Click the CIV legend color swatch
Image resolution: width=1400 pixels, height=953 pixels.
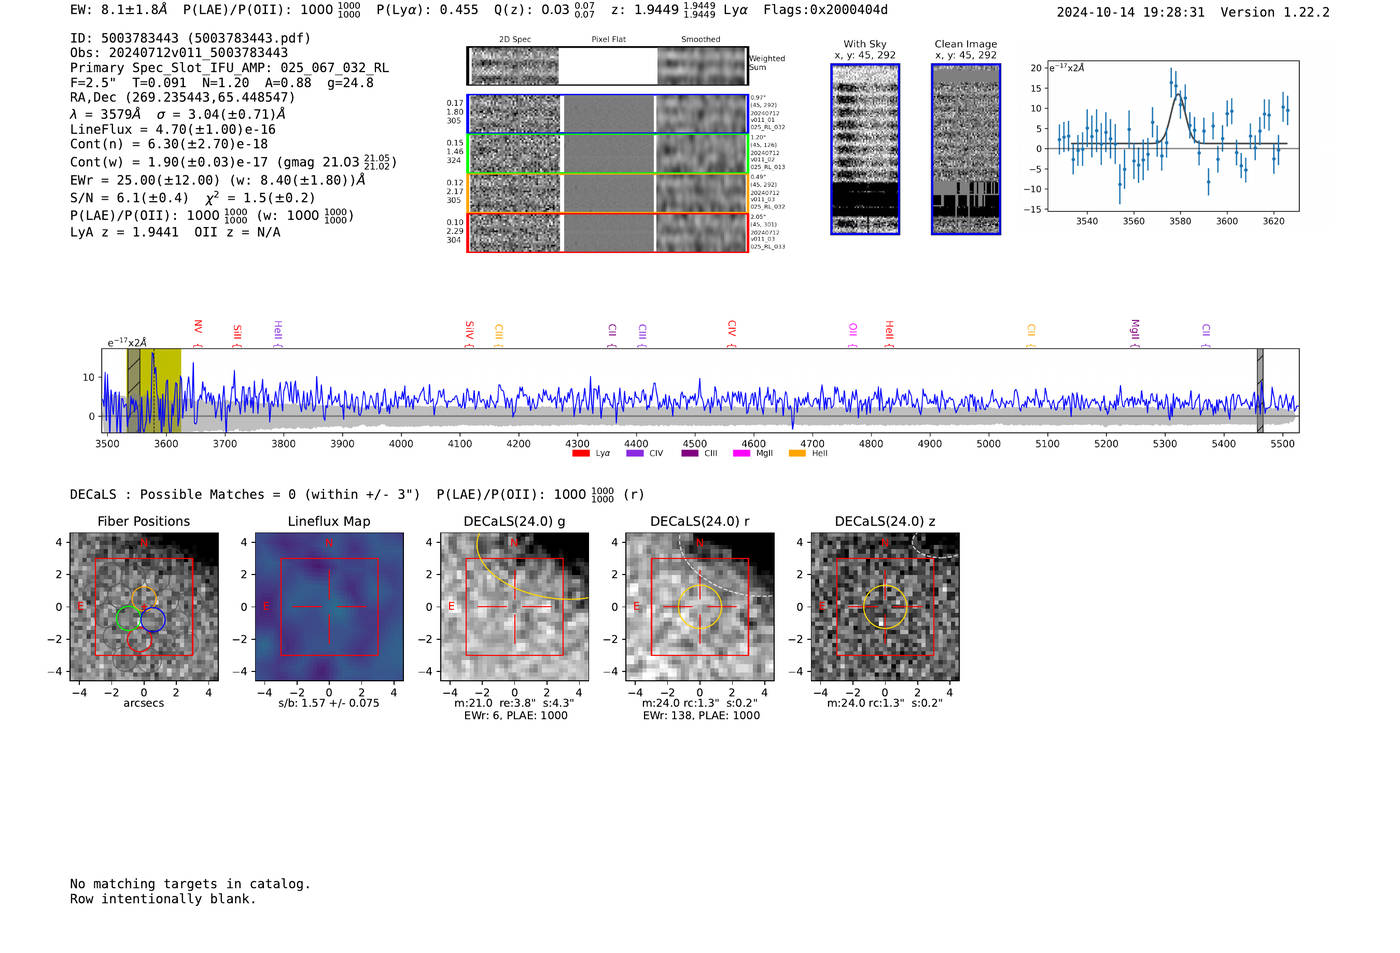click(x=635, y=453)
